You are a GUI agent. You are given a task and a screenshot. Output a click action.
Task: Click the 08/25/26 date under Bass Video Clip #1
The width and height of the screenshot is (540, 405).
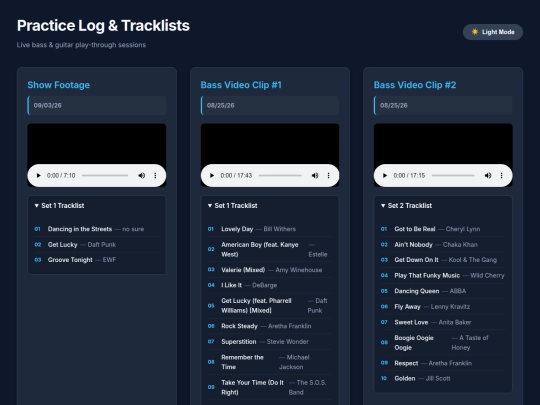coord(270,105)
